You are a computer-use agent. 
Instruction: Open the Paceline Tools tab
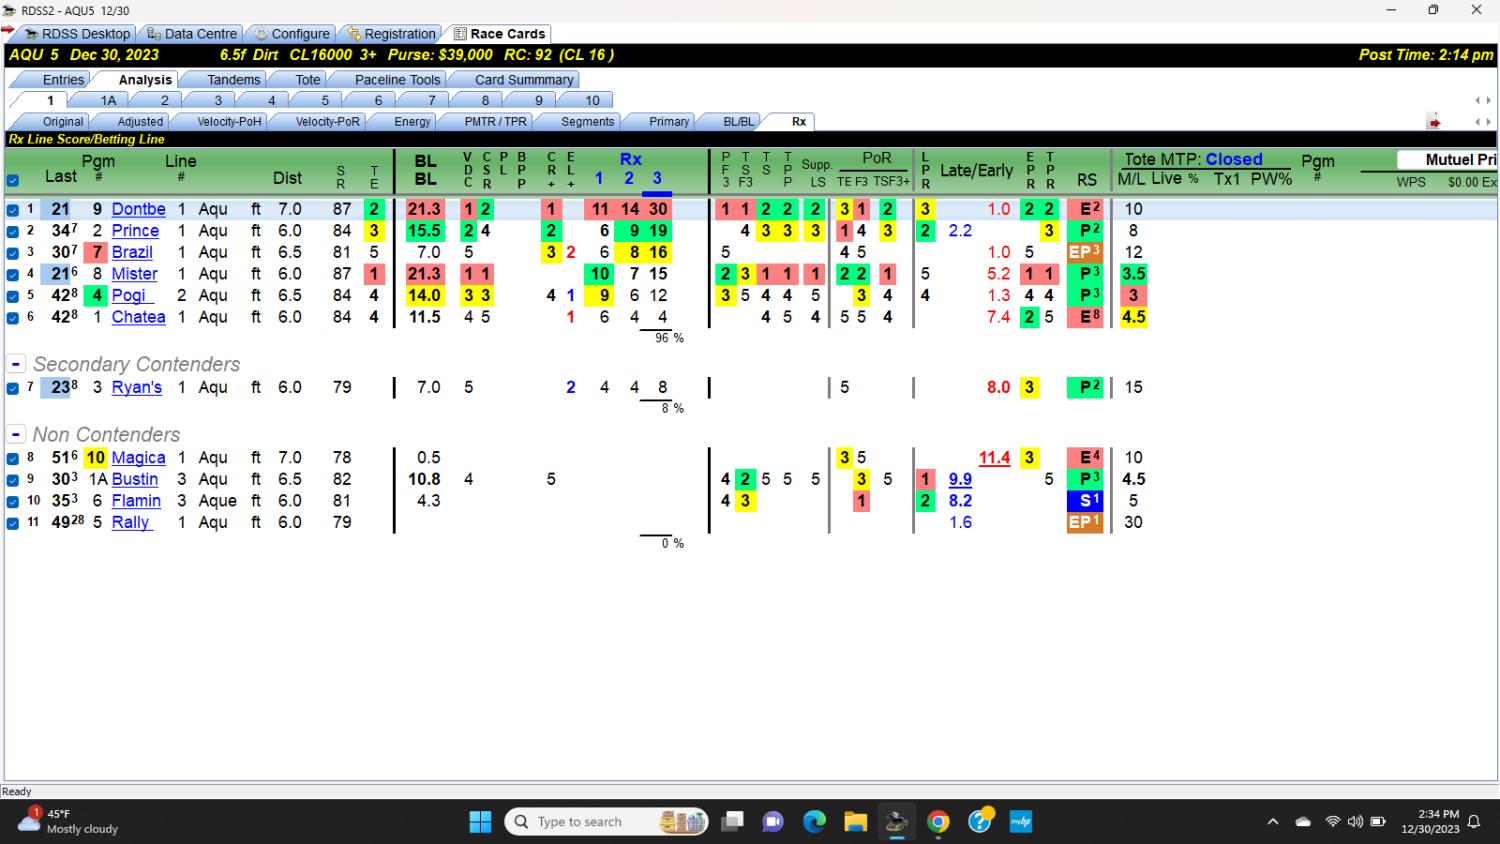pyautogui.click(x=397, y=80)
